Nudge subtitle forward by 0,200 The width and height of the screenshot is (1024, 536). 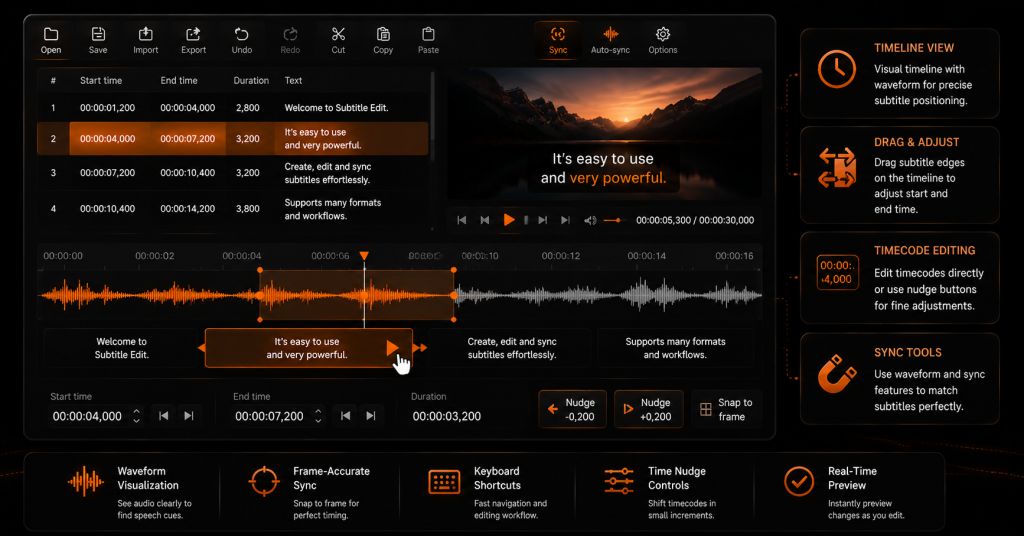(x=648, y=409)
